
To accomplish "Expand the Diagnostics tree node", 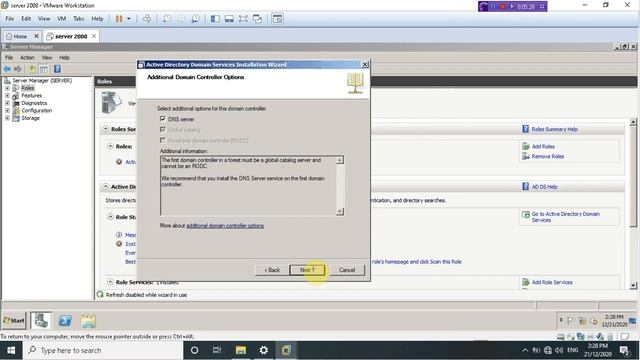I will click(7, 103).
